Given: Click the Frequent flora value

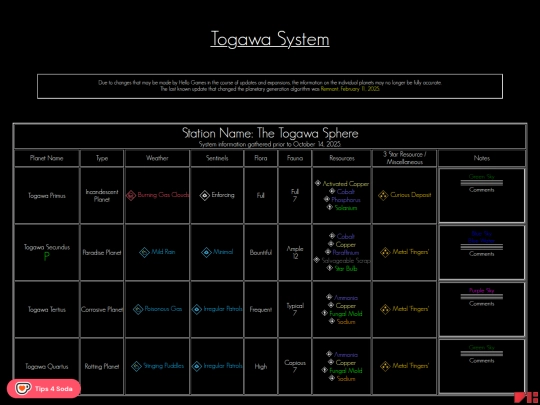Looking at the screenshot, I should coord(261,310).
